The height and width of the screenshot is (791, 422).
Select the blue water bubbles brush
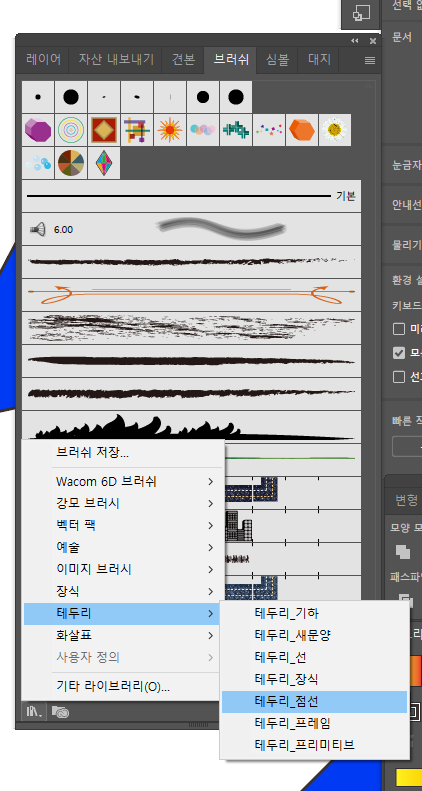(38, 163)
